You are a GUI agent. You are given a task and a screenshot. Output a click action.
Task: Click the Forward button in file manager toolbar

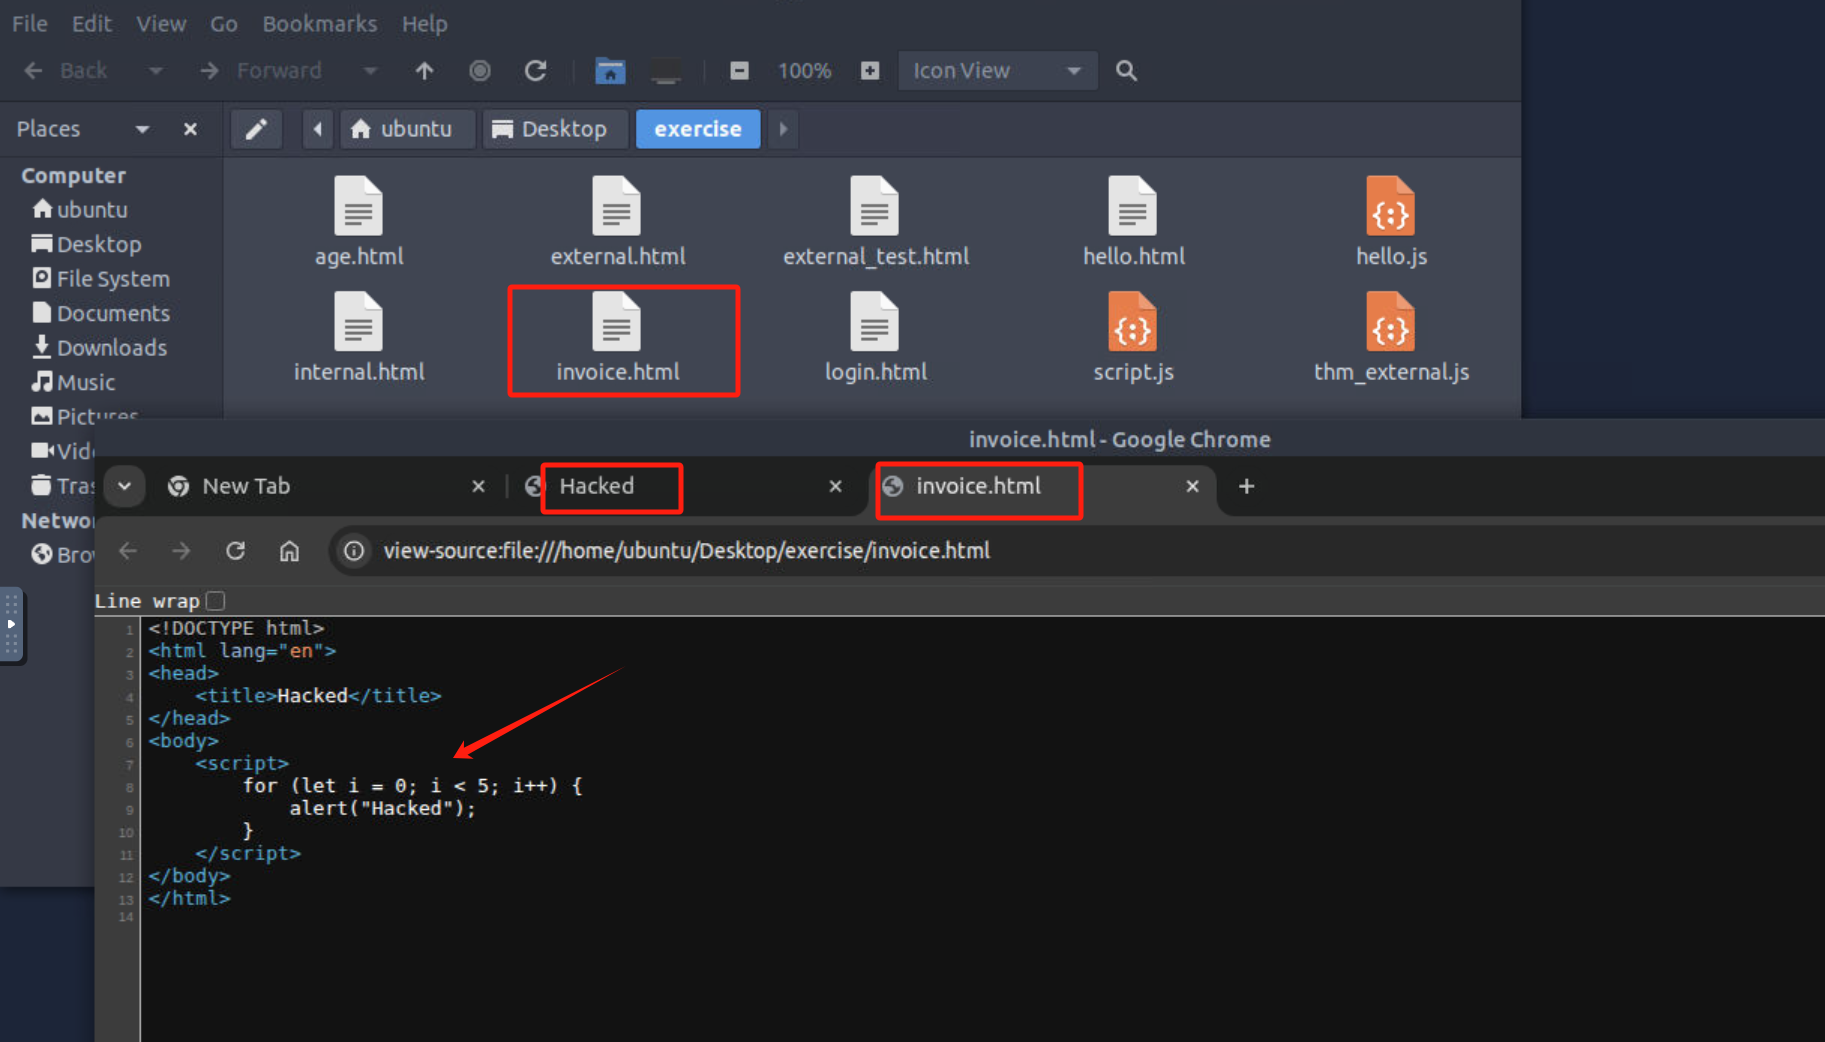coord(260,71)
